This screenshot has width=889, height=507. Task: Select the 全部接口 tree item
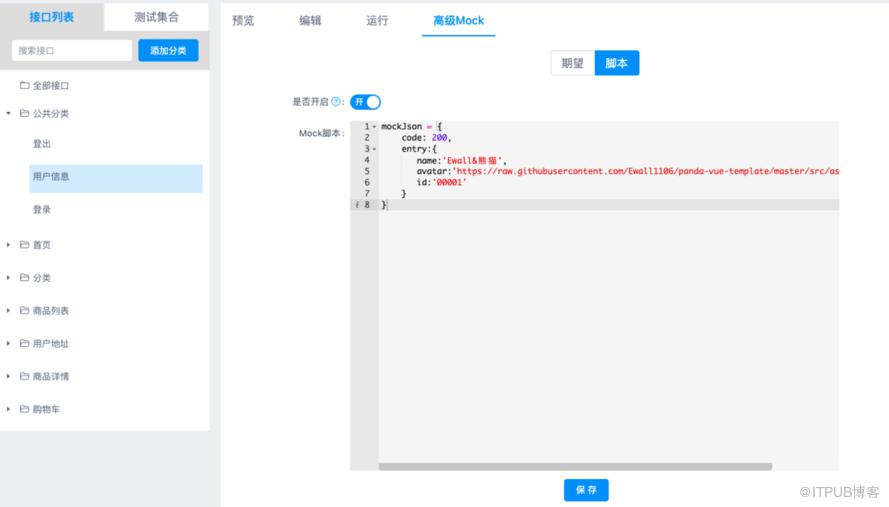[x=50, y=86]
